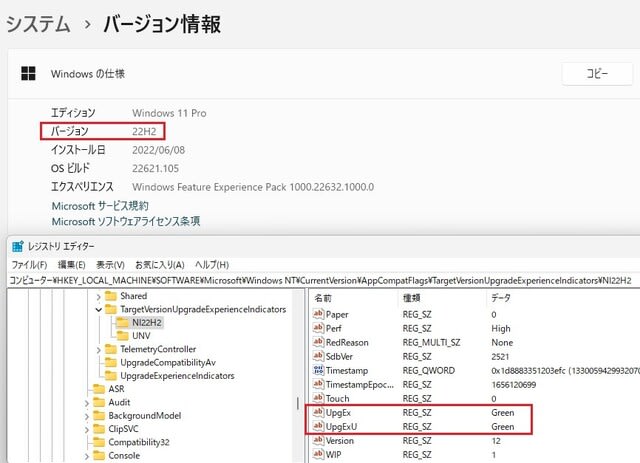
Task: Click the string icon of UpgEx value
Action: pos(318,412)
